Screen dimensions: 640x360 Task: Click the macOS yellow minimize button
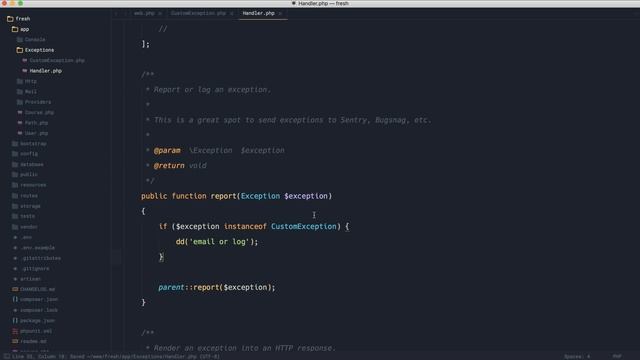click(x=12, y=3)
